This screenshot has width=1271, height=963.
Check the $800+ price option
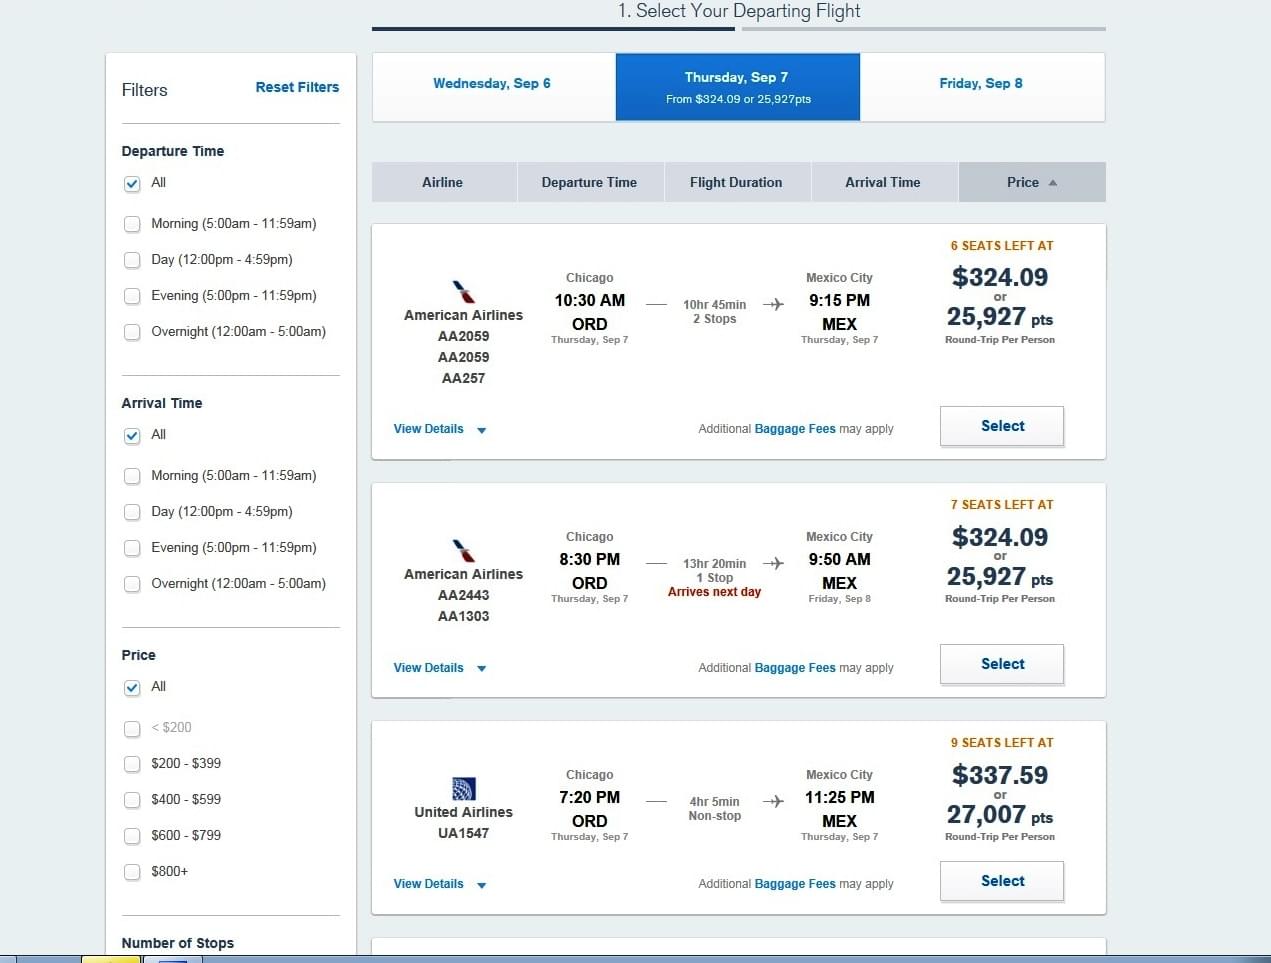(x=132, y=872)
